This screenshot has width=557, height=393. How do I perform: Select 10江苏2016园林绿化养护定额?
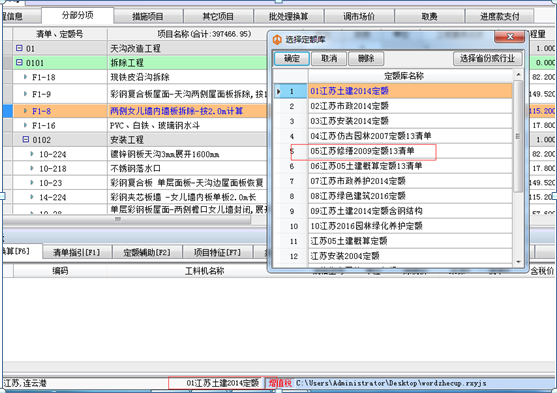tap(410, 226)
